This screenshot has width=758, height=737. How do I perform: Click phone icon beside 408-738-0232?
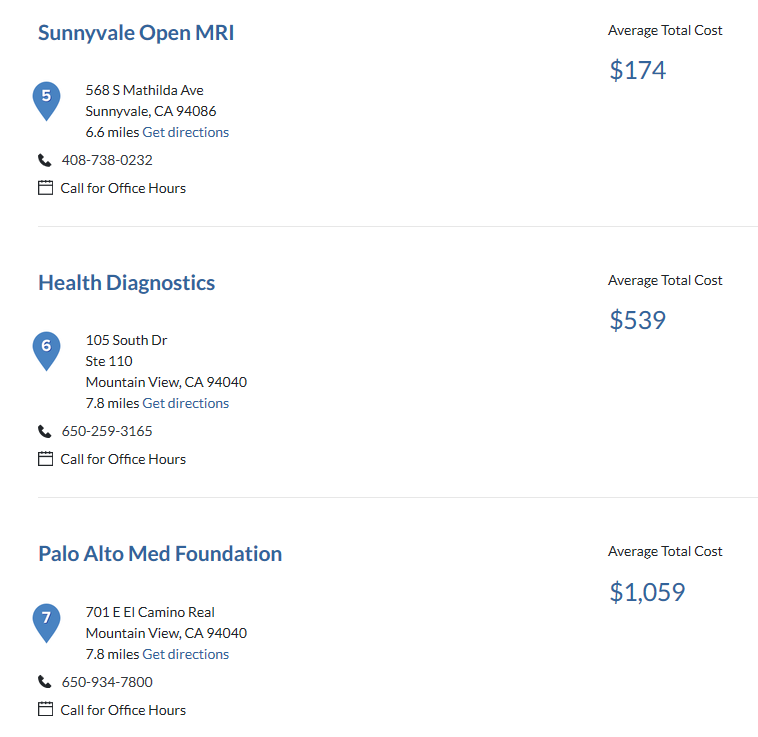pyautogui.click(x=44, y=160)
